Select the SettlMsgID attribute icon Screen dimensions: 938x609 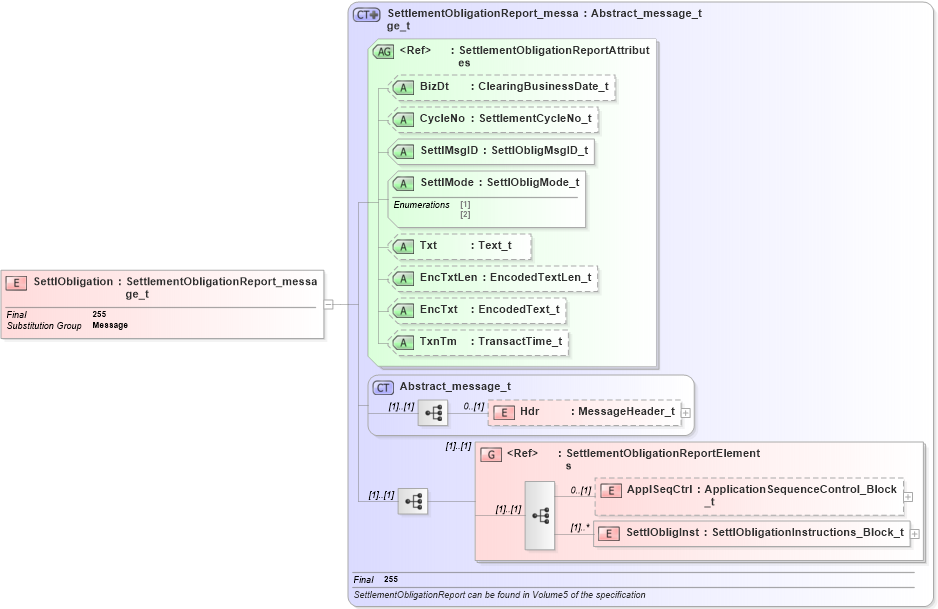coord(404,152)
